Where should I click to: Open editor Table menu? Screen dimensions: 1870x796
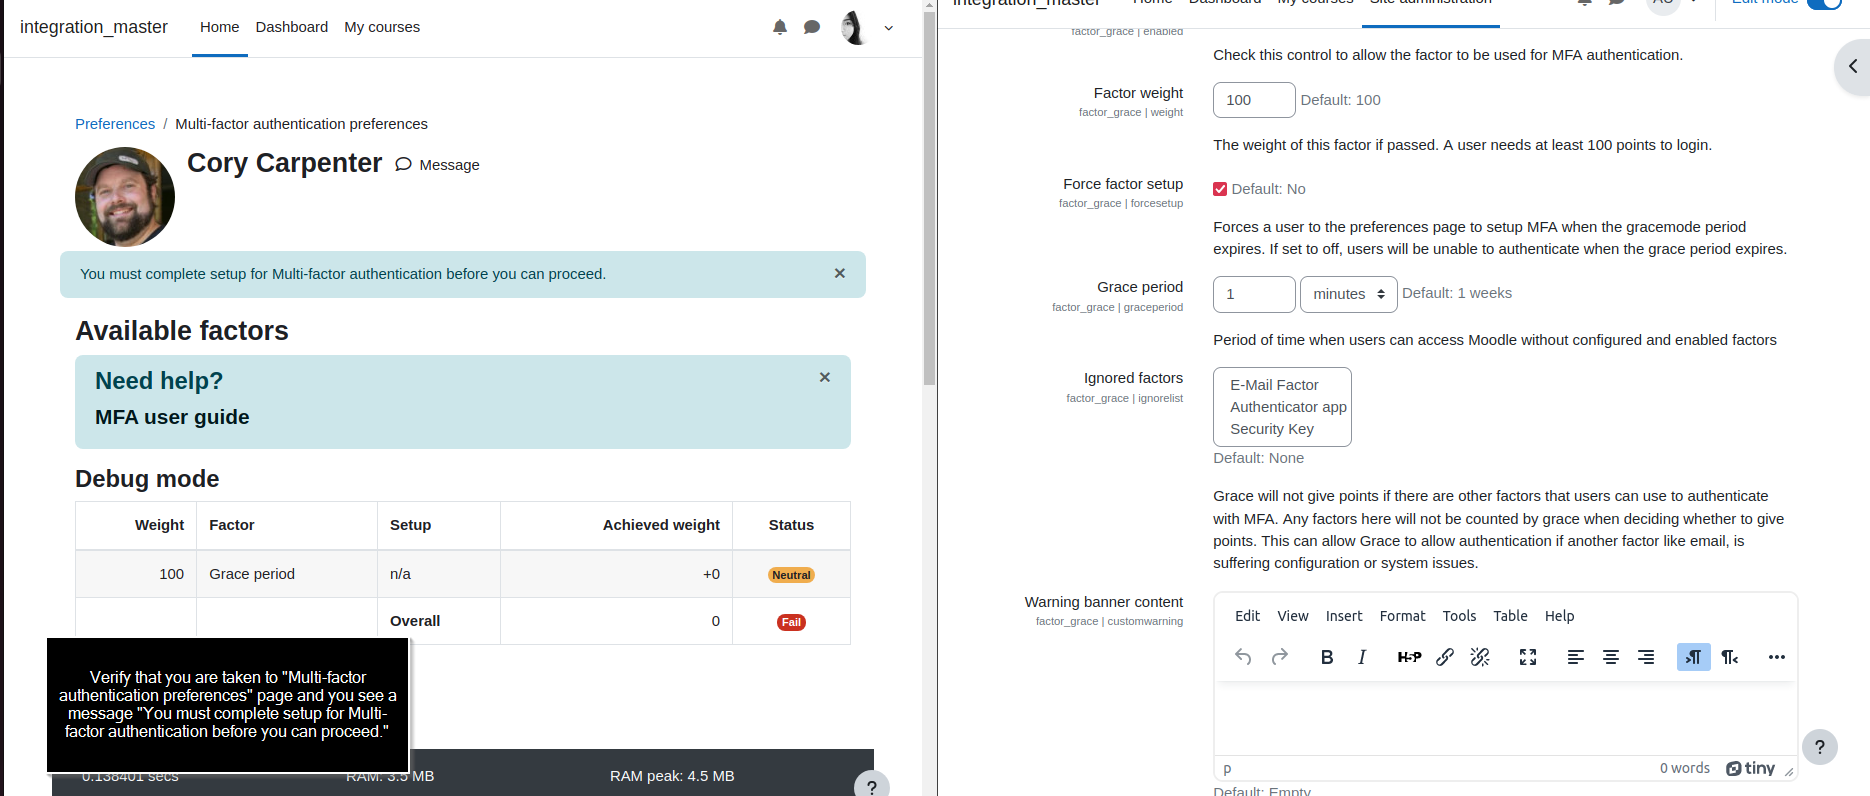click(1510, 616)
